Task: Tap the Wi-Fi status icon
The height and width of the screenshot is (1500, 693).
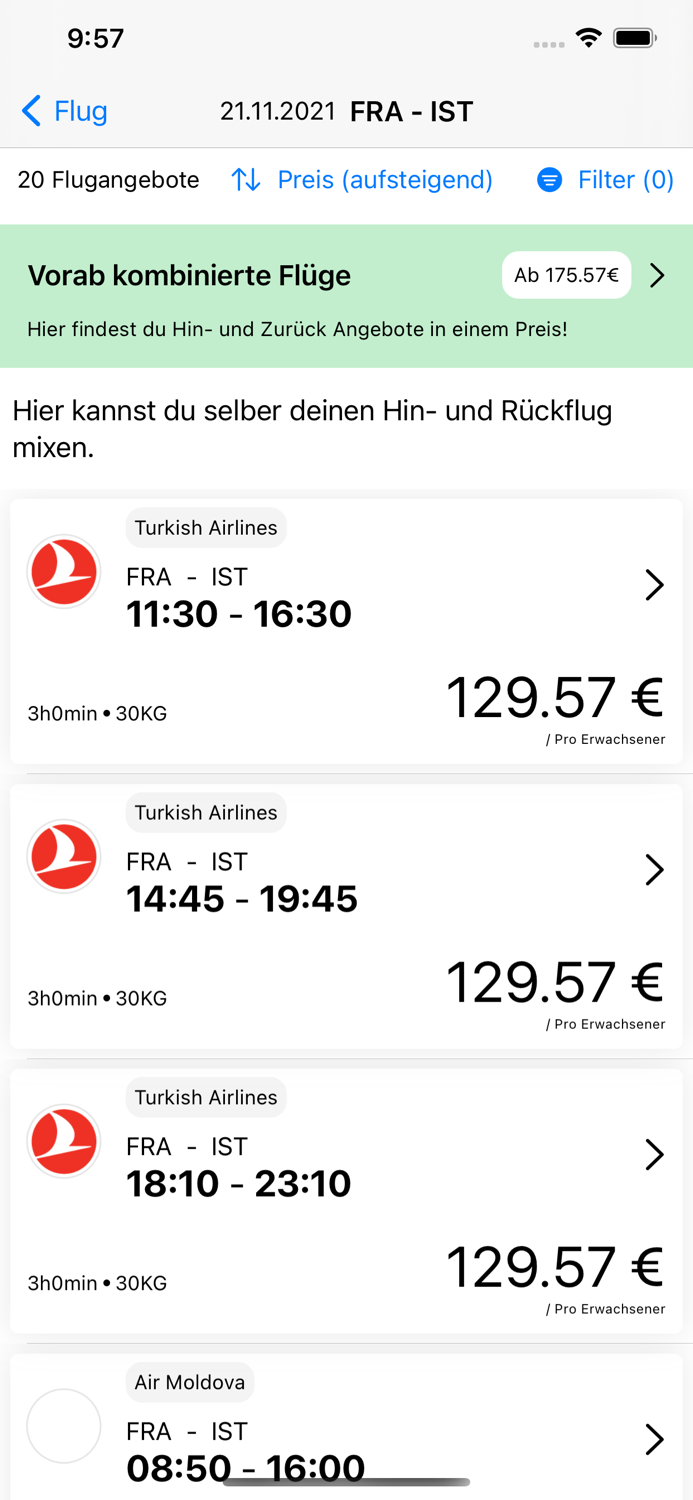Action: [588, 38]
